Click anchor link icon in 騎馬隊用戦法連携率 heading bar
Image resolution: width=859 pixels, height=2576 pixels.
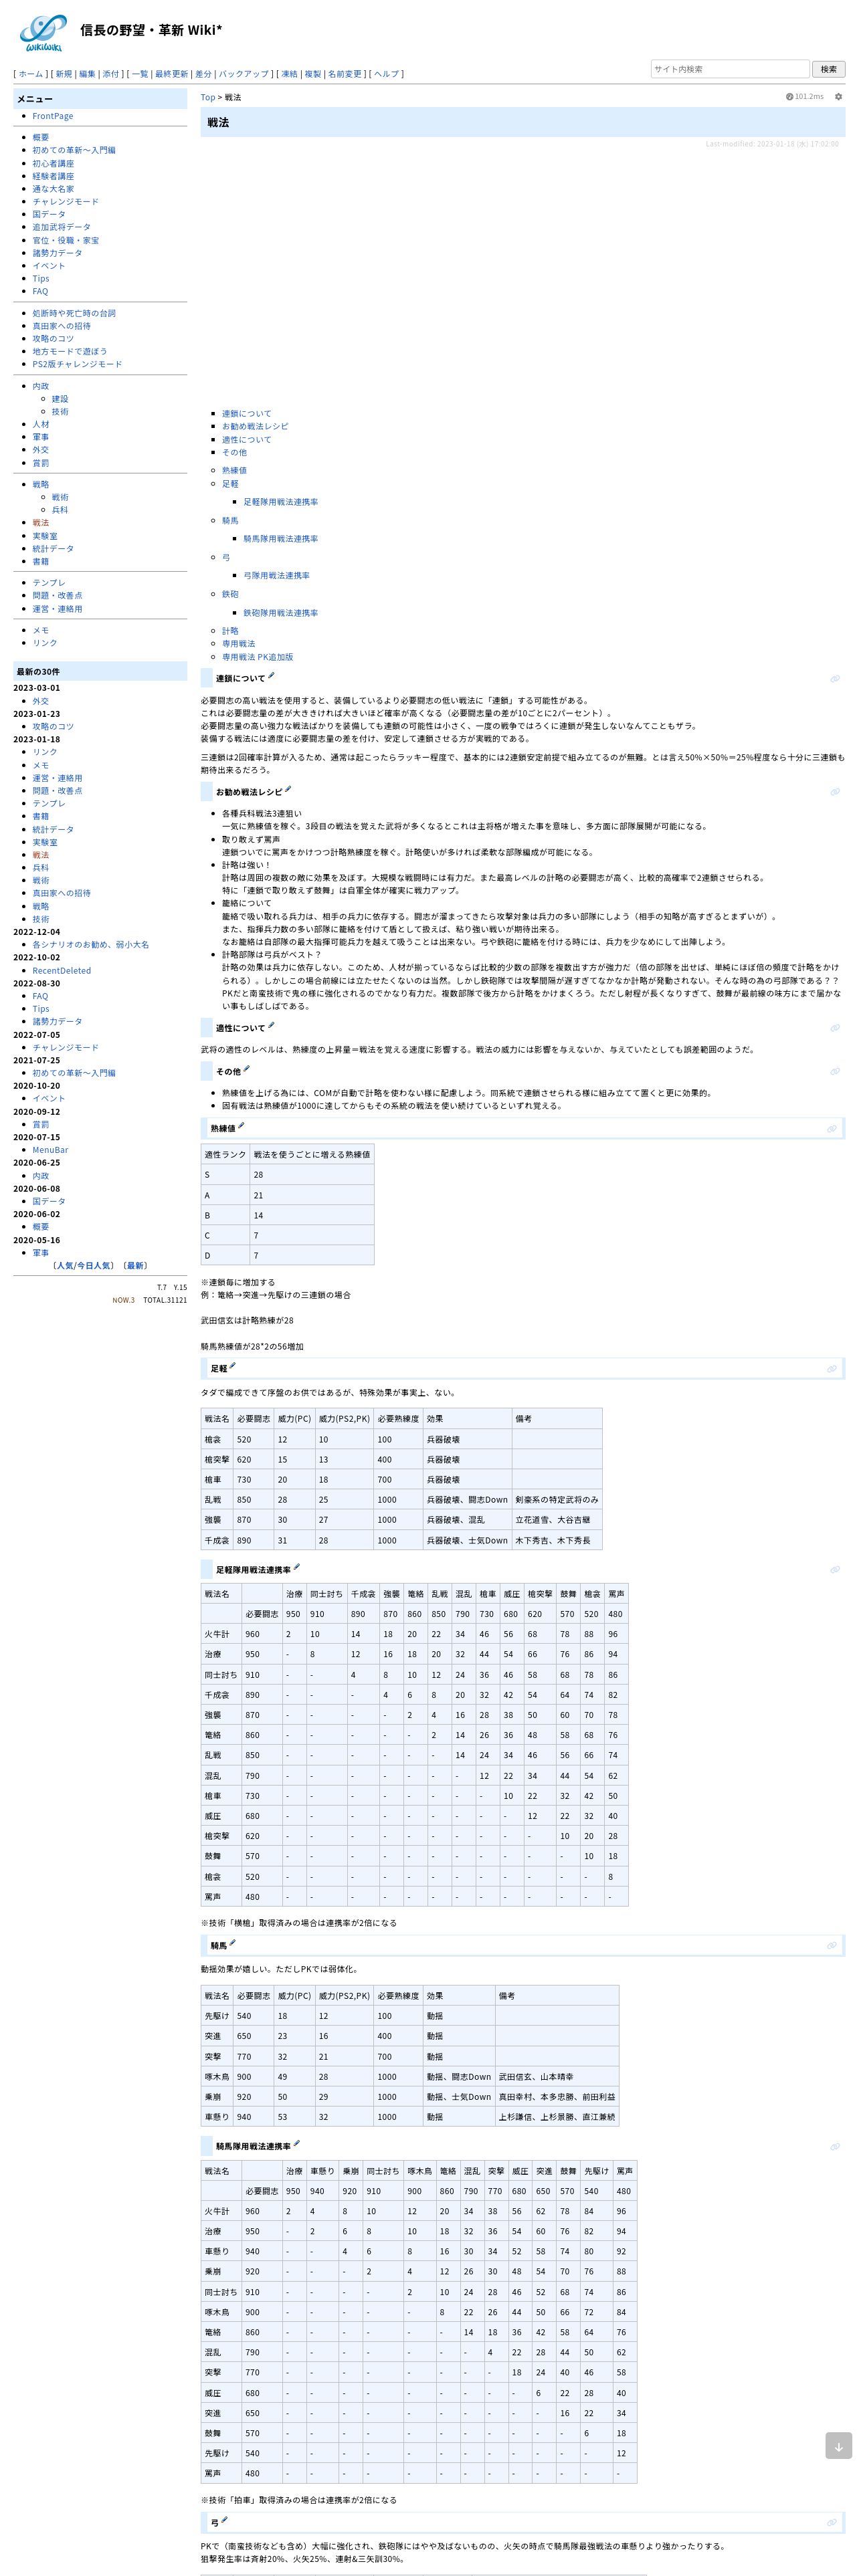click(834, 2147)
